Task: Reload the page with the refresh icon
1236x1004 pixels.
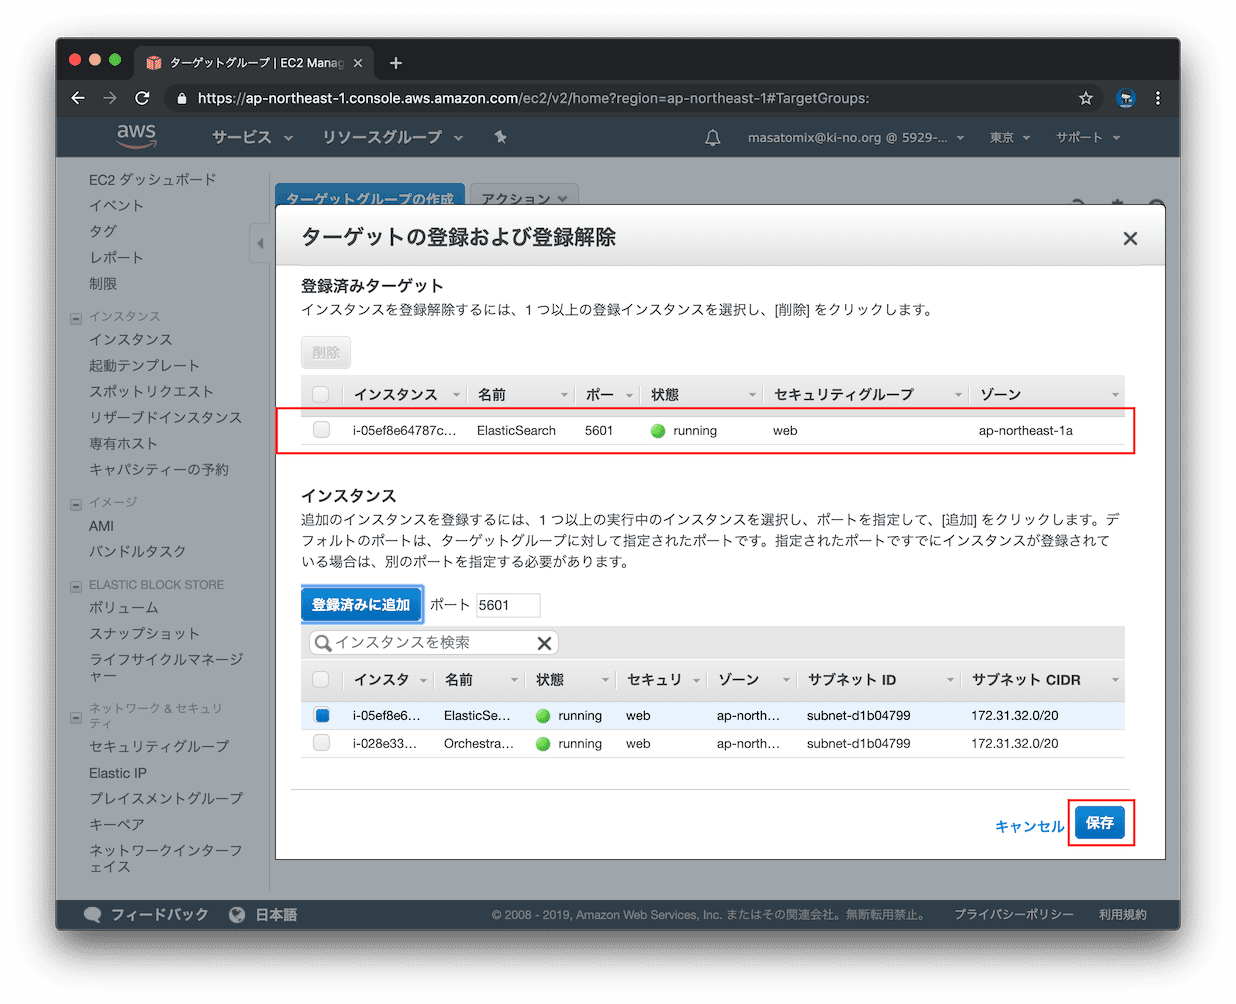Action: click(142, 98)
